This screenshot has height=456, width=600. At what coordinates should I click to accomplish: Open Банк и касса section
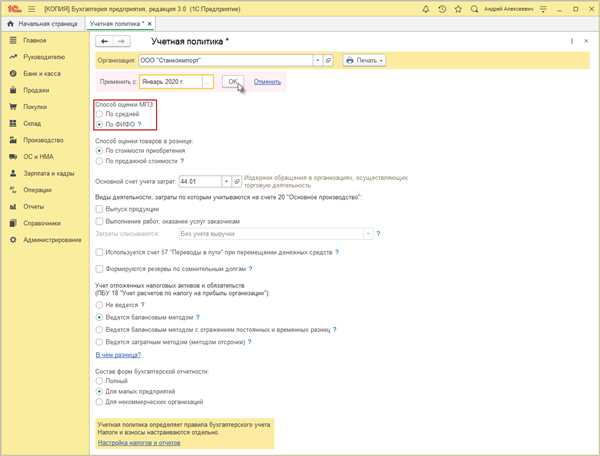point(41,73)
